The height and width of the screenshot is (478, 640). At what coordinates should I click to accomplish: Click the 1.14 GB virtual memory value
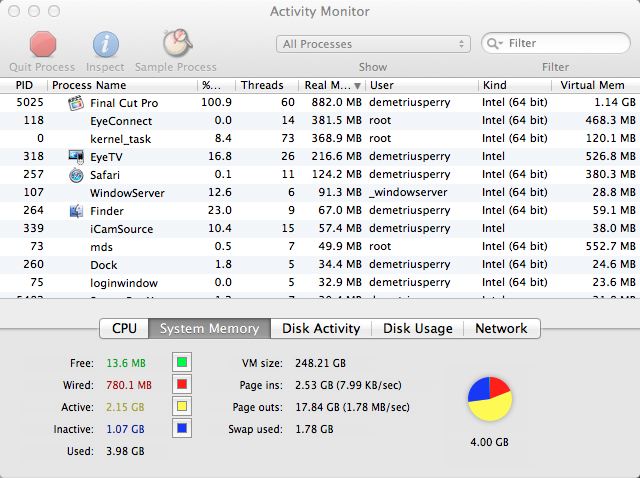(x=615, y=102)
